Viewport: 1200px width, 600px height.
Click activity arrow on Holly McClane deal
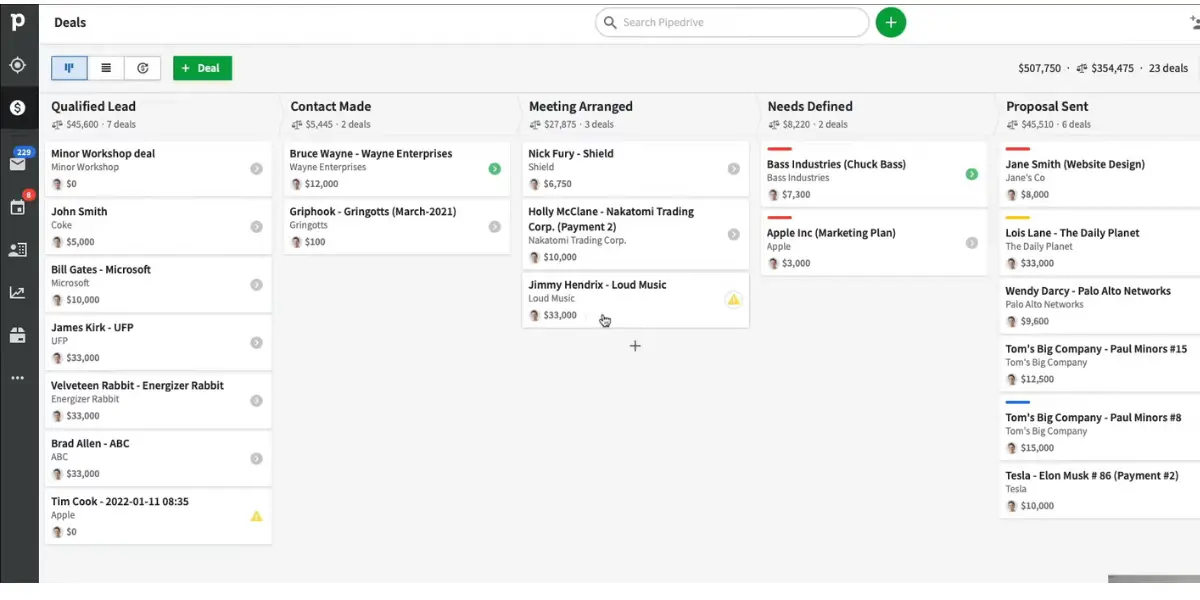click(x=733, y=234)
